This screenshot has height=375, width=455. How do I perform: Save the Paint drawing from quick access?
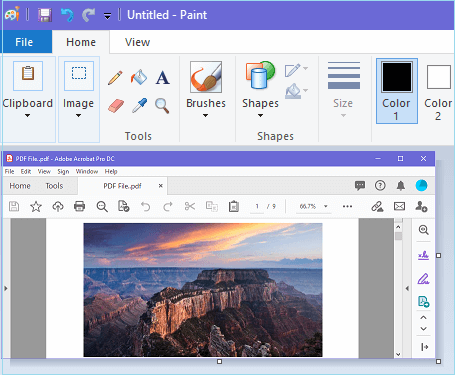click(x=45, y=15)
